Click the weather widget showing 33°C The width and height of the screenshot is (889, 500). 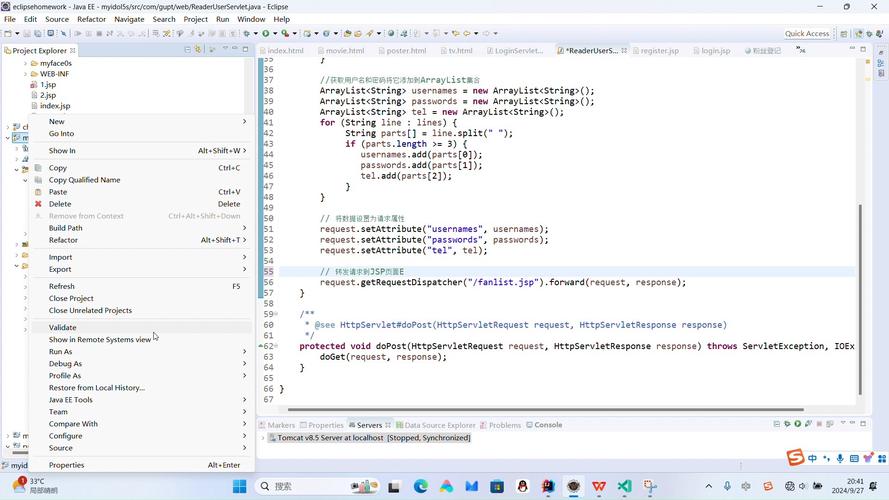[x=35, y=486]
